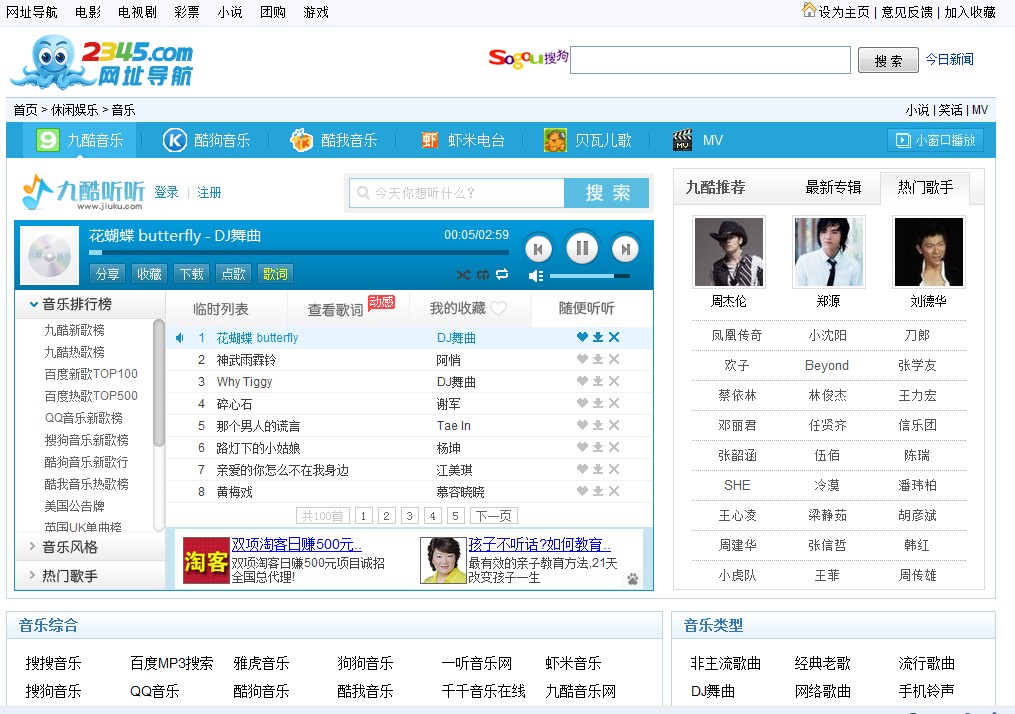Click the 小窗口播放 button
Image resolution: width=1015 pixels, height=714 pixels.
(x=935, y=140)
